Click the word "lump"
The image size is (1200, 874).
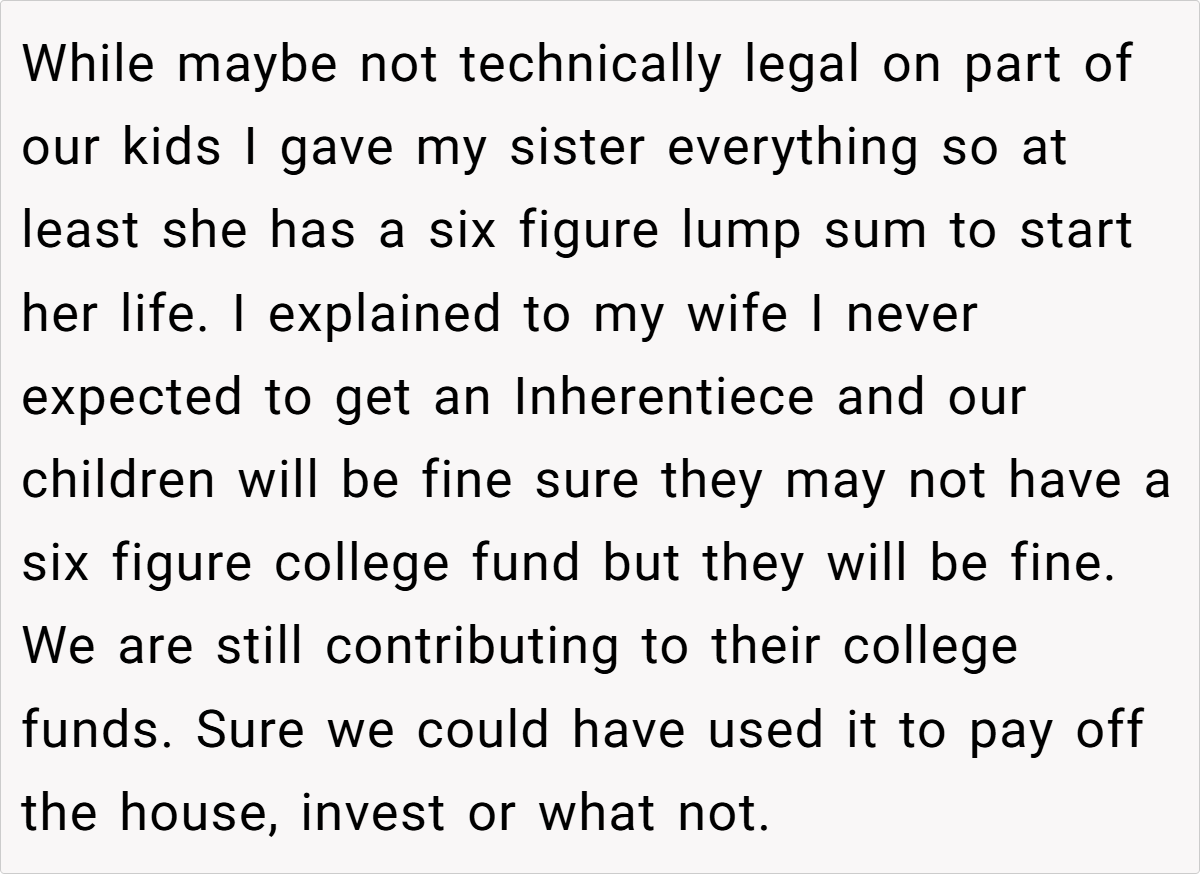tap(742, 231)
